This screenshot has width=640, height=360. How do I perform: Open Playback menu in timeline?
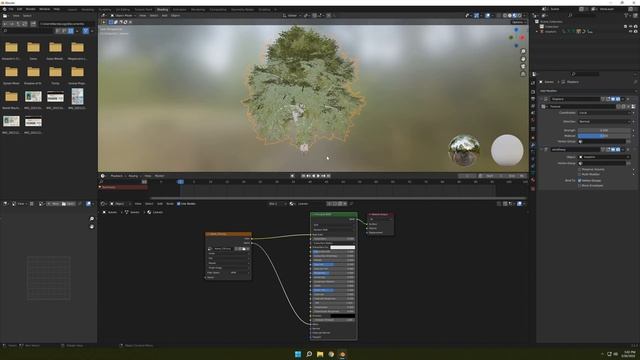(x=117, y=176)
